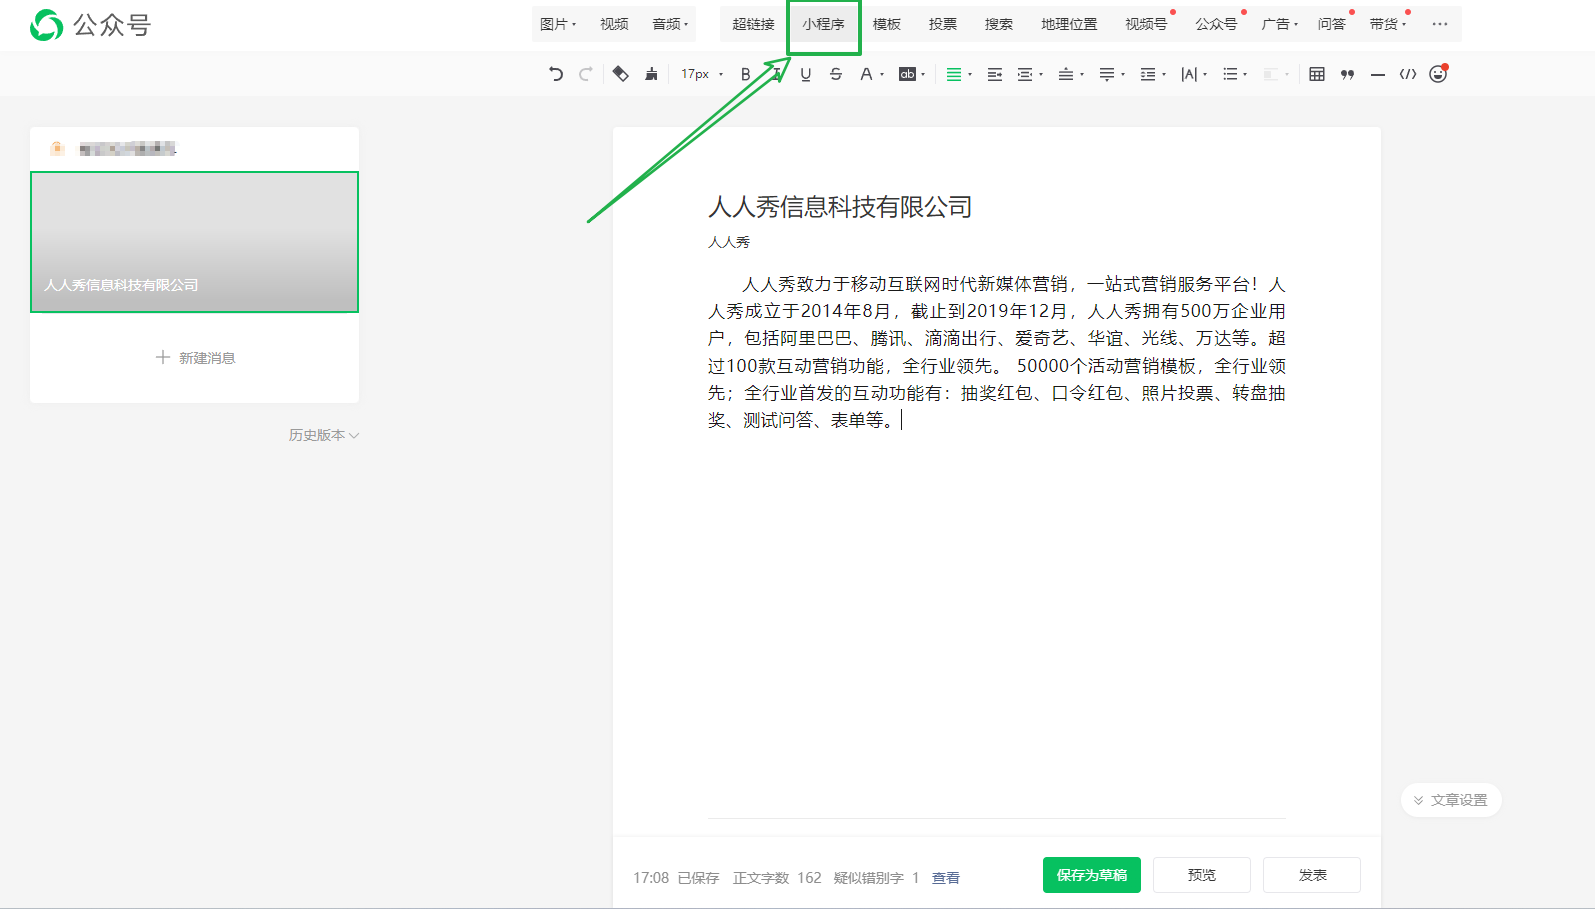Click the spacing before paragraph icon
The width and height of the screenshot is (1595, 909).
point(1066,74)
